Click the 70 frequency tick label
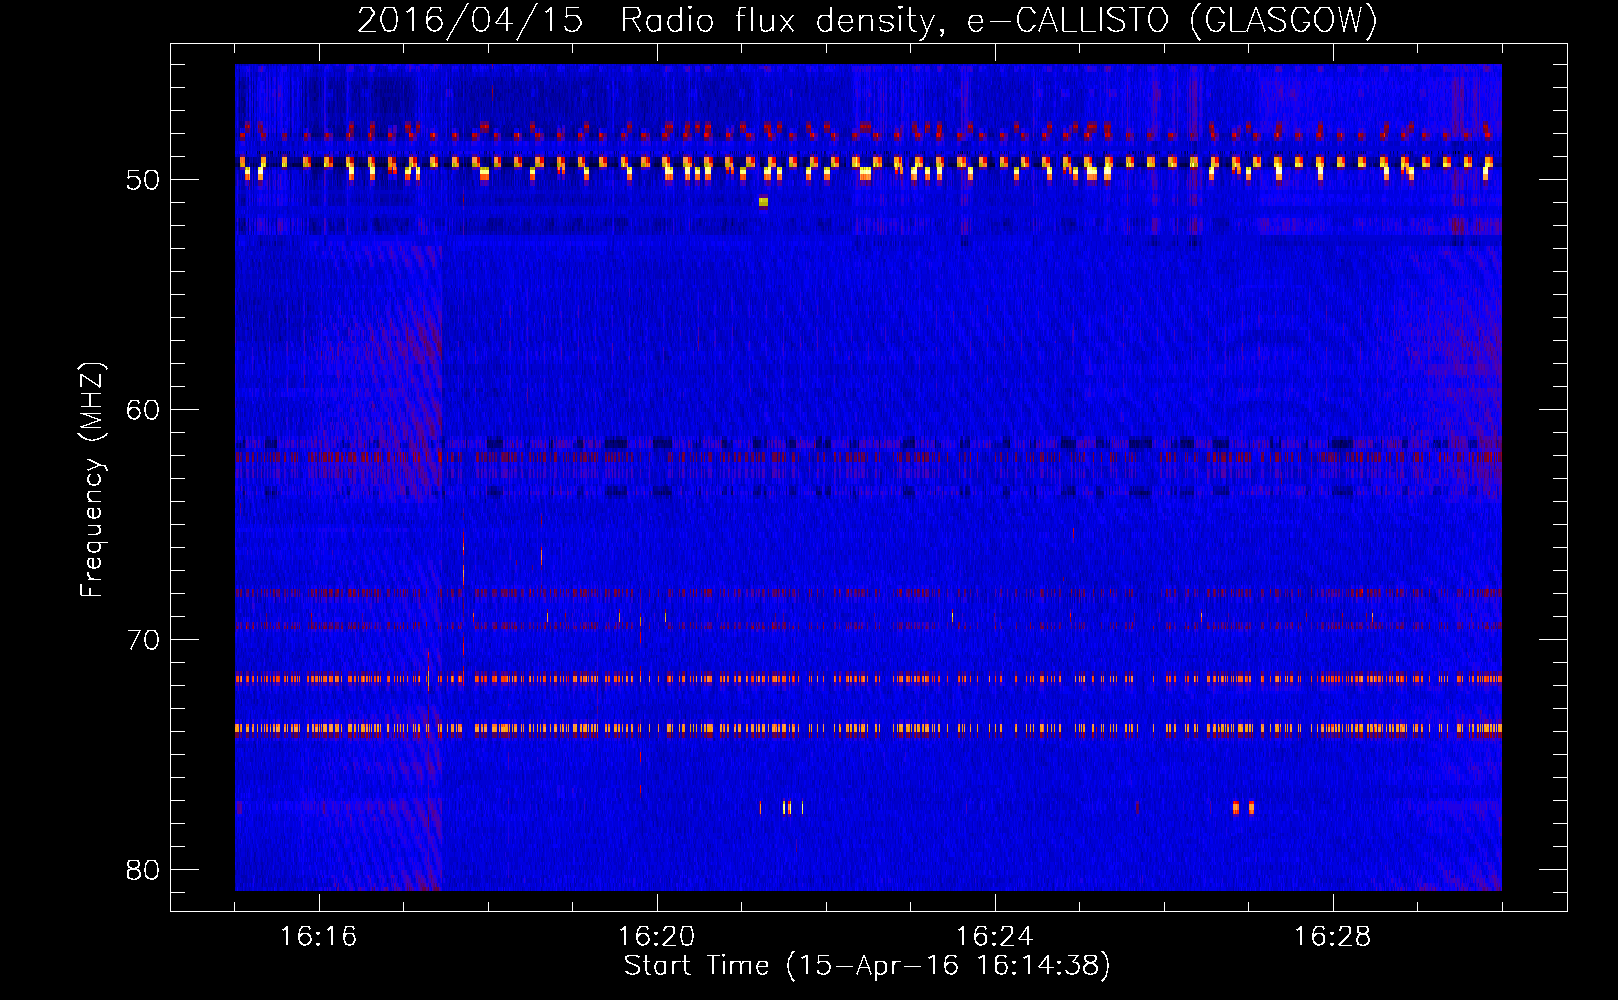Screen dimensions: 1618x1000 143,640
